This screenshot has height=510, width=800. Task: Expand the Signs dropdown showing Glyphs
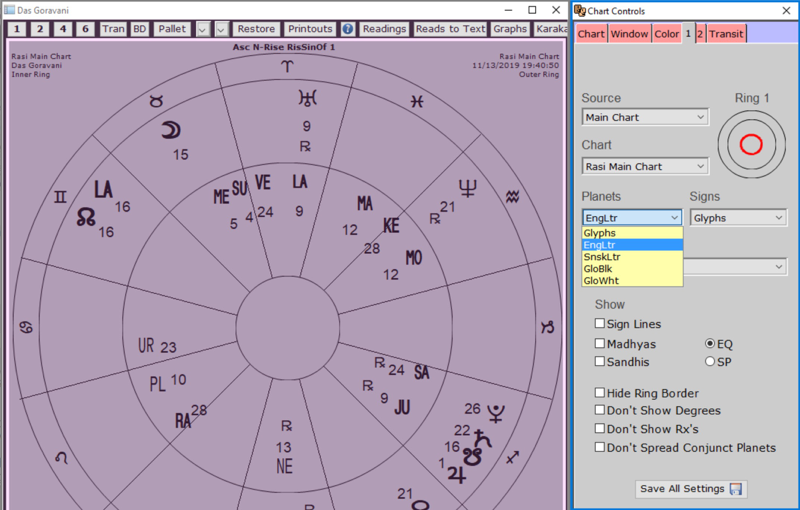[x=738, y=217]
